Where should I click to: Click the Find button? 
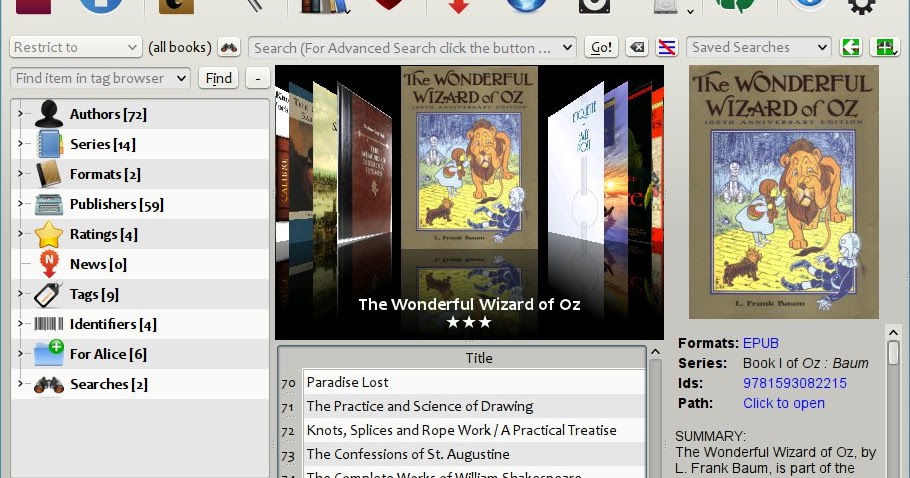click(x=218, y=78)
